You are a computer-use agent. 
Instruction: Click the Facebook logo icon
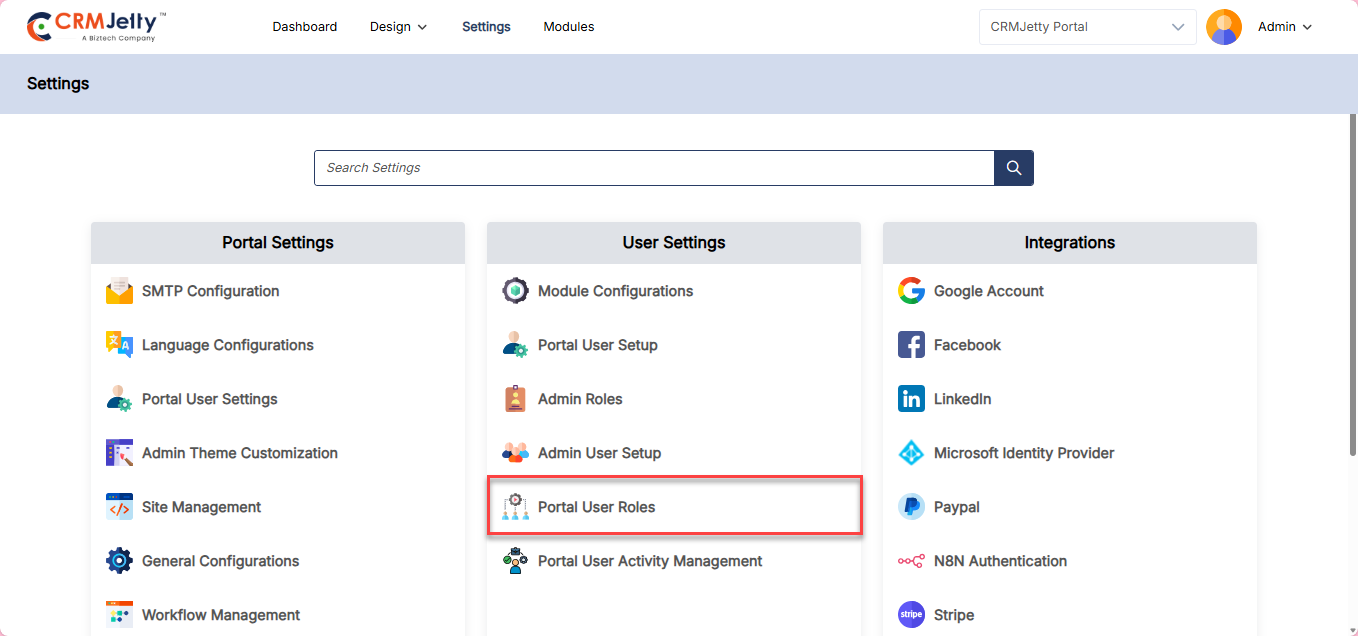click(x=911, y=345)
